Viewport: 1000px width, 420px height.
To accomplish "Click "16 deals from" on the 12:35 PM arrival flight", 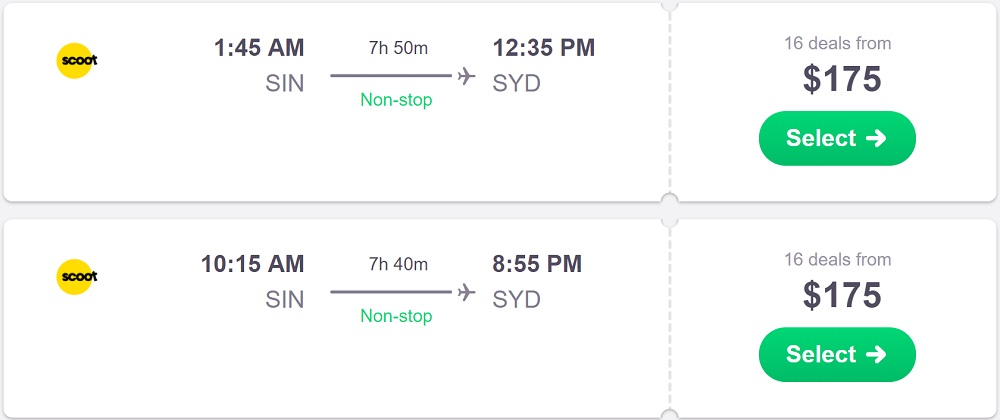I will click(x=837, y=43).
